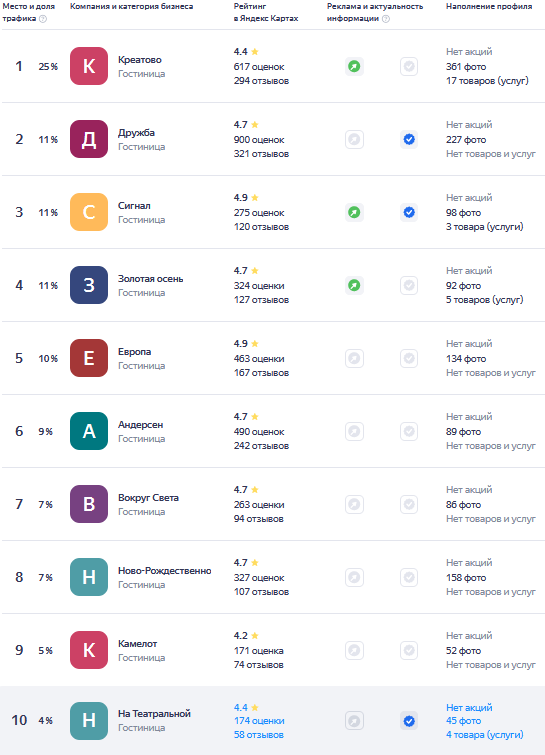Click the pink K avatar of Креатово

tap(89, 66)
